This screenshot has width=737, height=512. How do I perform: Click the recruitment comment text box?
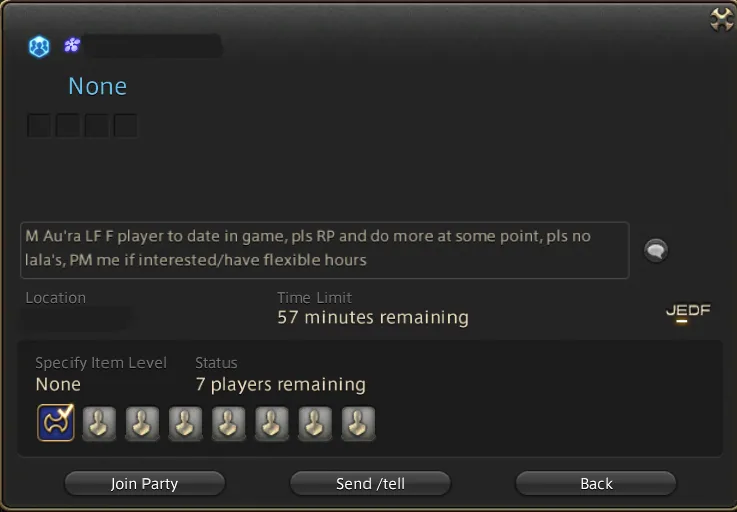click(324, 250)
